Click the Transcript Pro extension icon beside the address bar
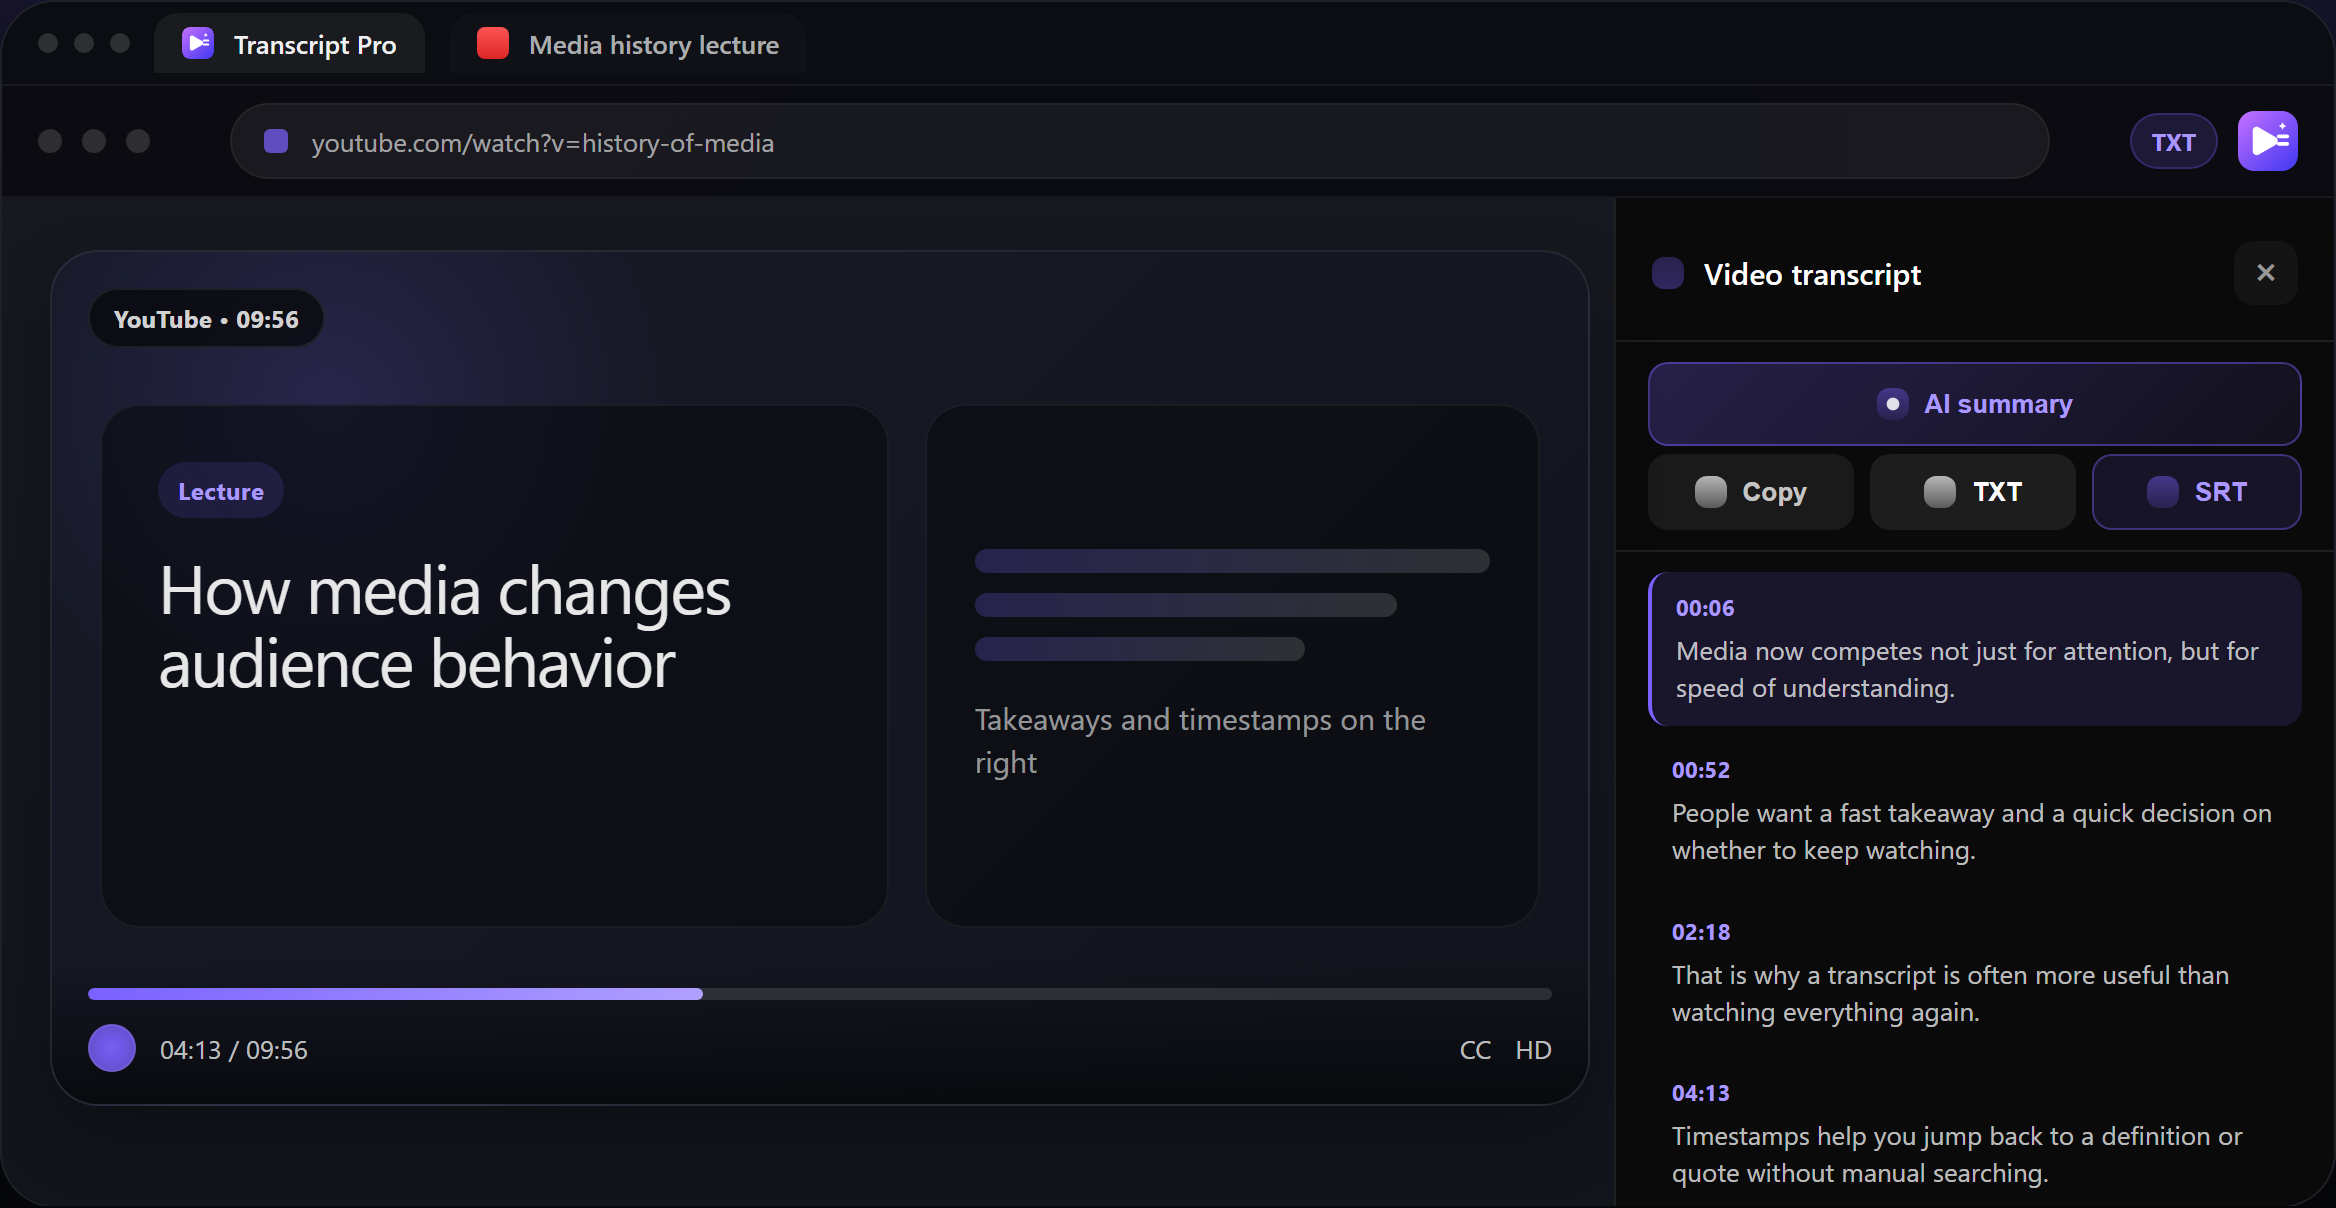The height and width of the screenshot is (1208, 2336). (2267, 141)
